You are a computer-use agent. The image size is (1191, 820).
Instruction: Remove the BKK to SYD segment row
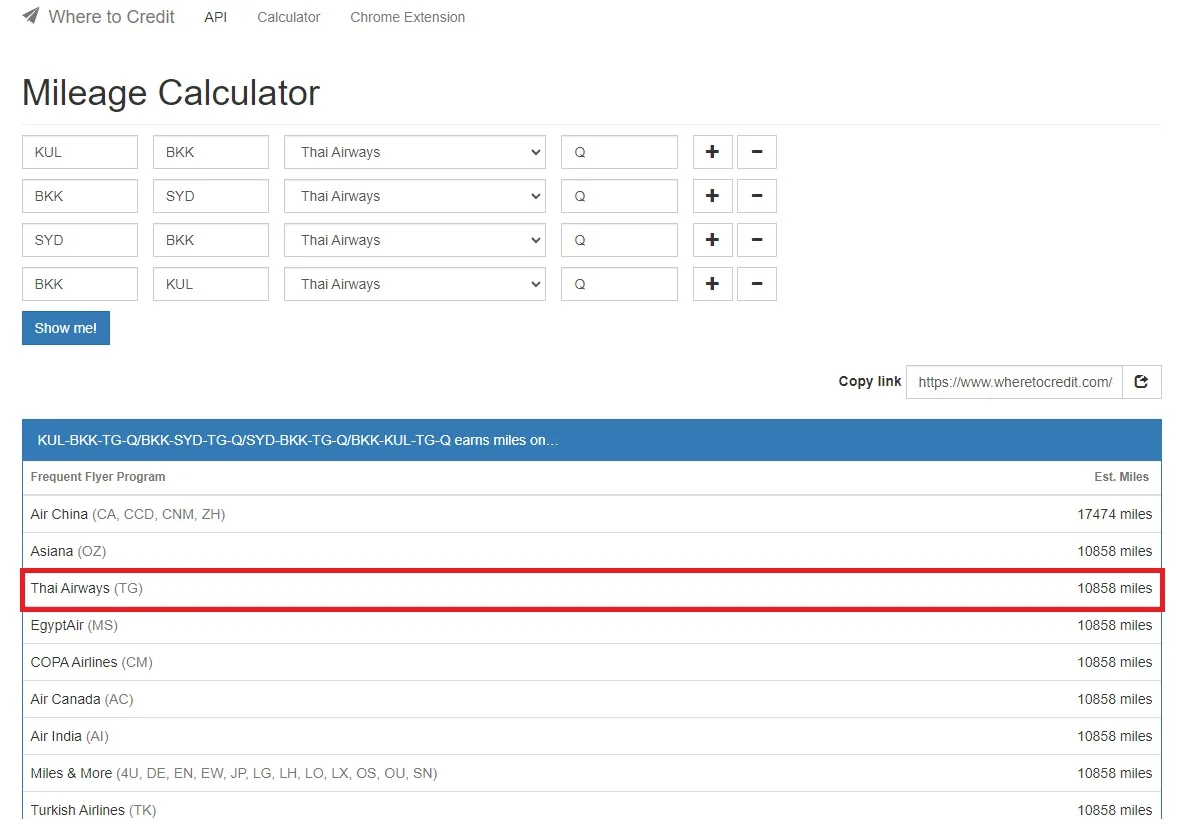[757, 196]
